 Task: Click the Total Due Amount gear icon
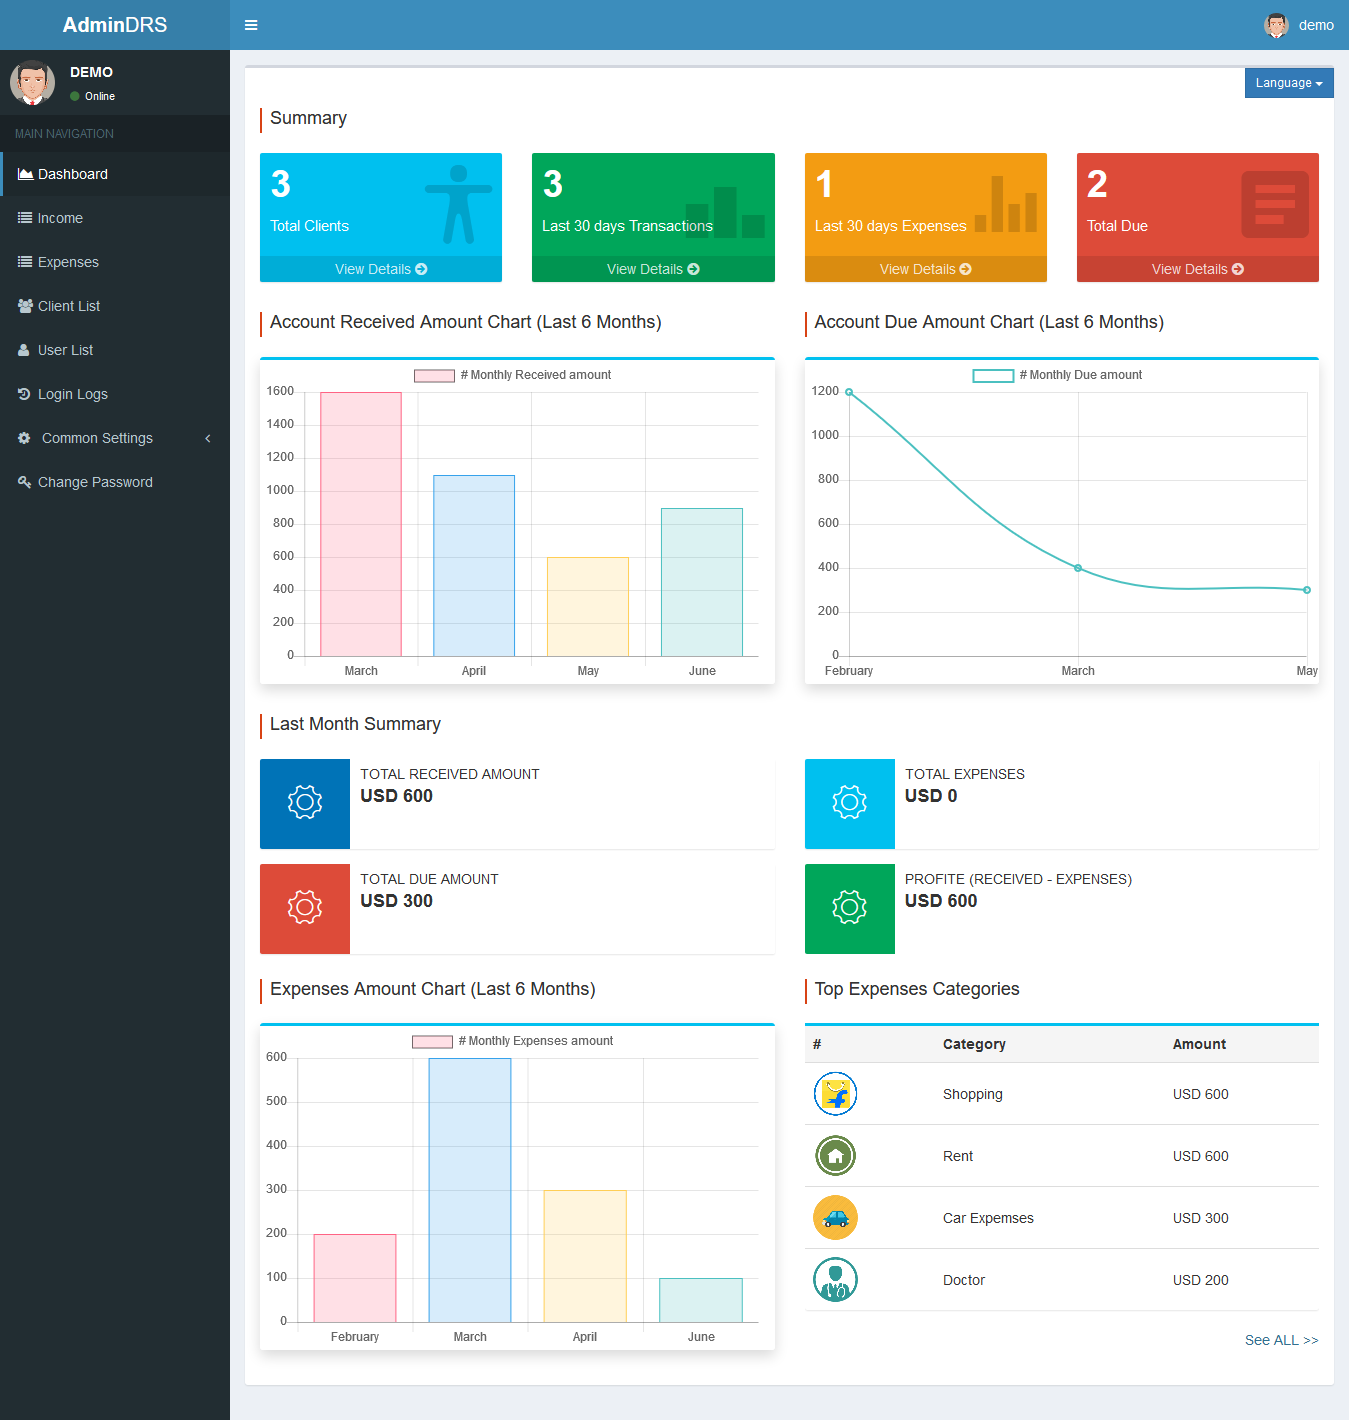305,908
